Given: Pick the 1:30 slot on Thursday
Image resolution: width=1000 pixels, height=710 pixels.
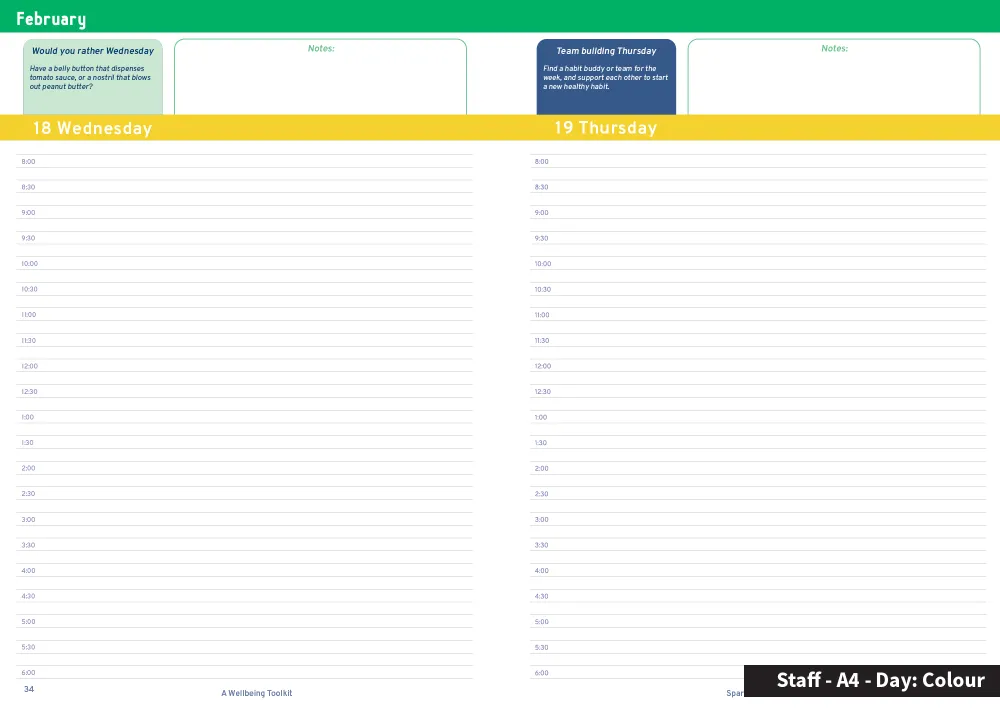Looking at the screenshot, I should (758, 443).
